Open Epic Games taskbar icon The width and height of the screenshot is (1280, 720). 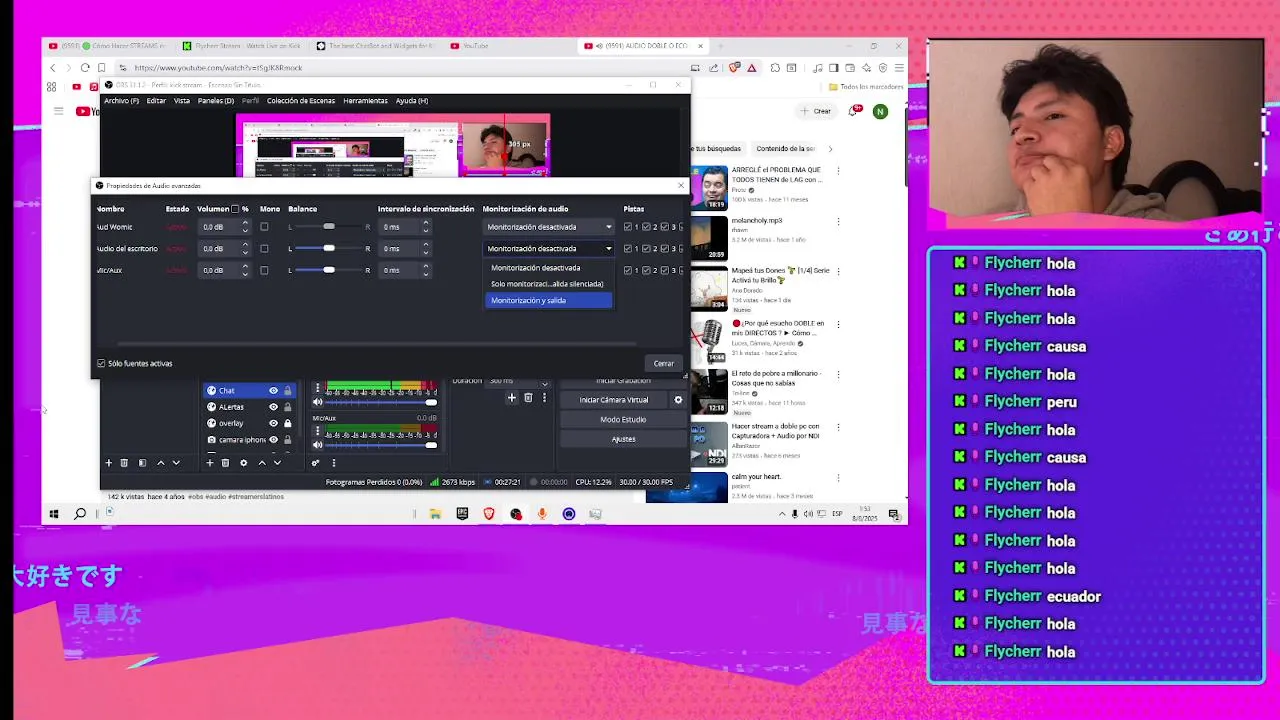[462, 514]
